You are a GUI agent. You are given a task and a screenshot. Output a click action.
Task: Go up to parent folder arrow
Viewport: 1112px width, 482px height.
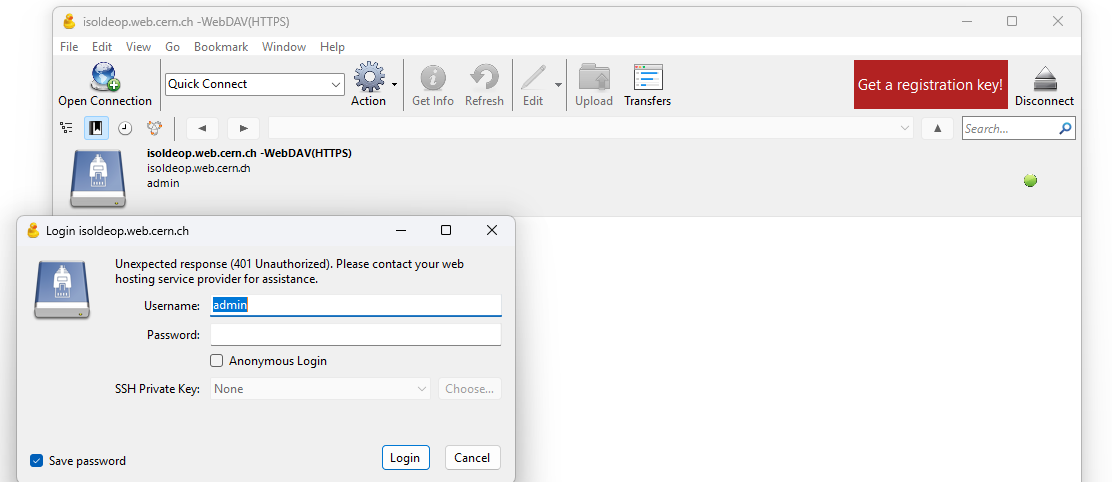click(937, 128)
